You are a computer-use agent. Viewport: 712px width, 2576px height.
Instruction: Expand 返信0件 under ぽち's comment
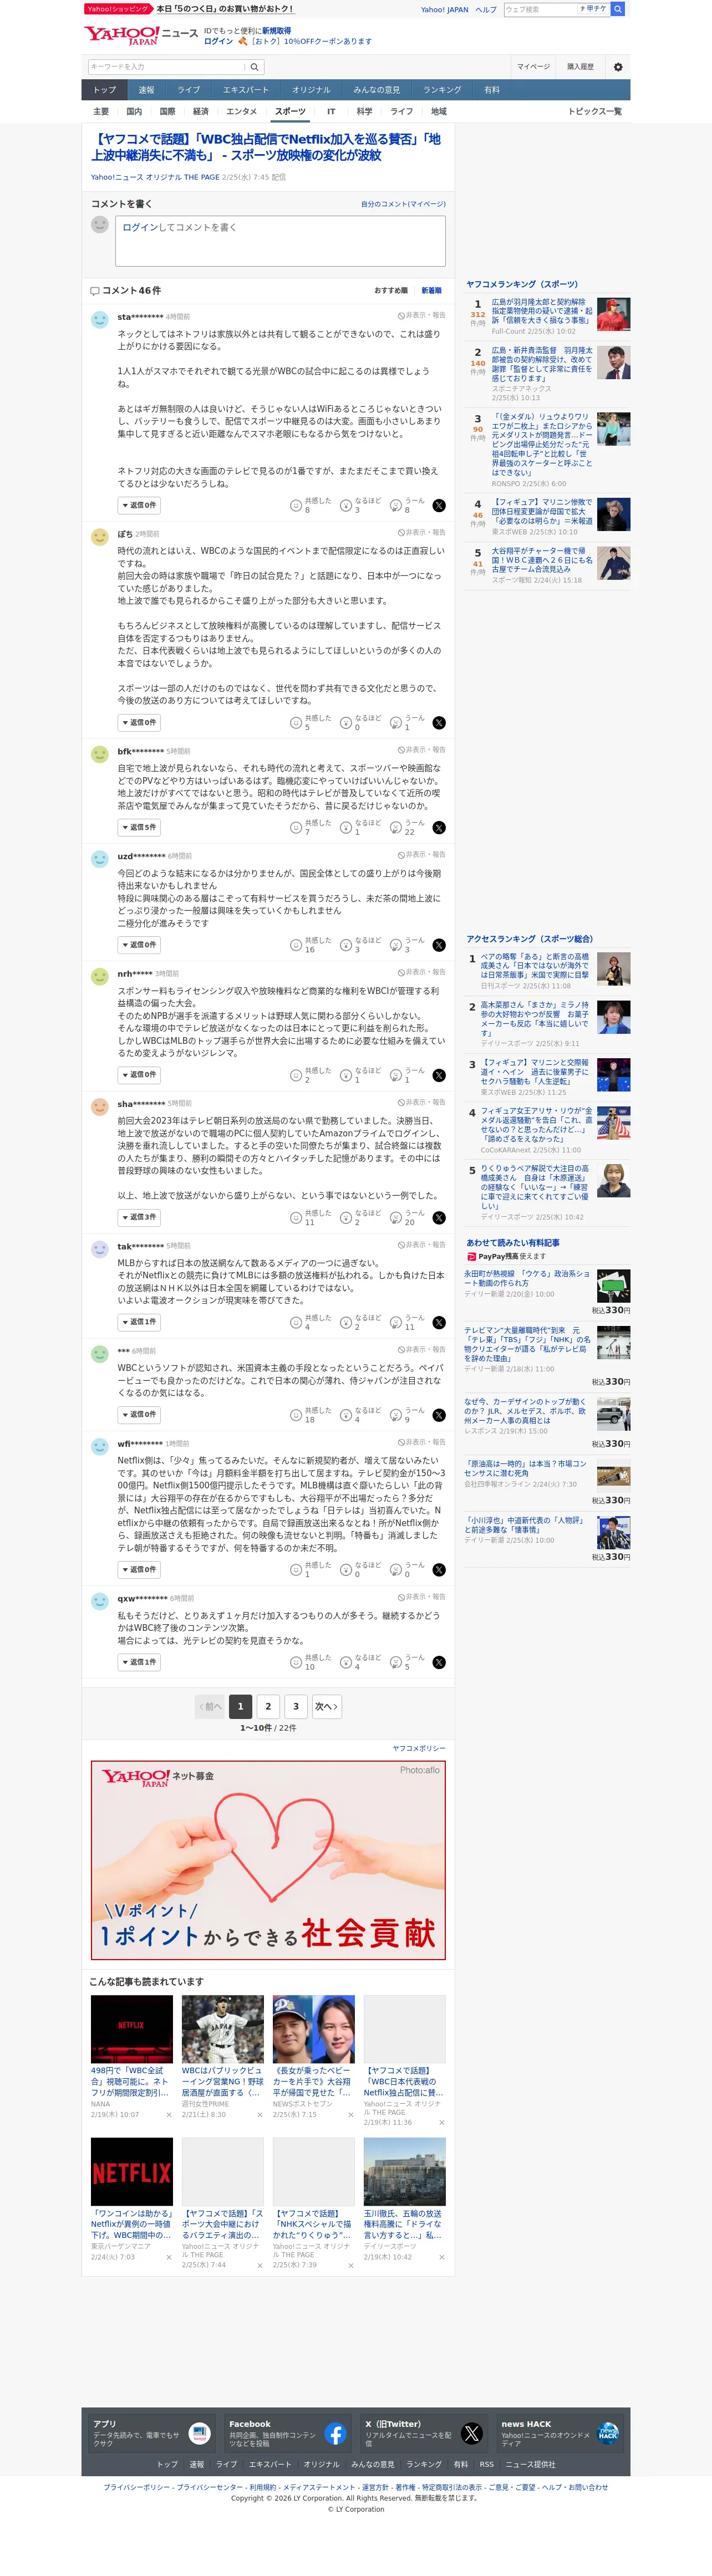click(x=139, y=723)
